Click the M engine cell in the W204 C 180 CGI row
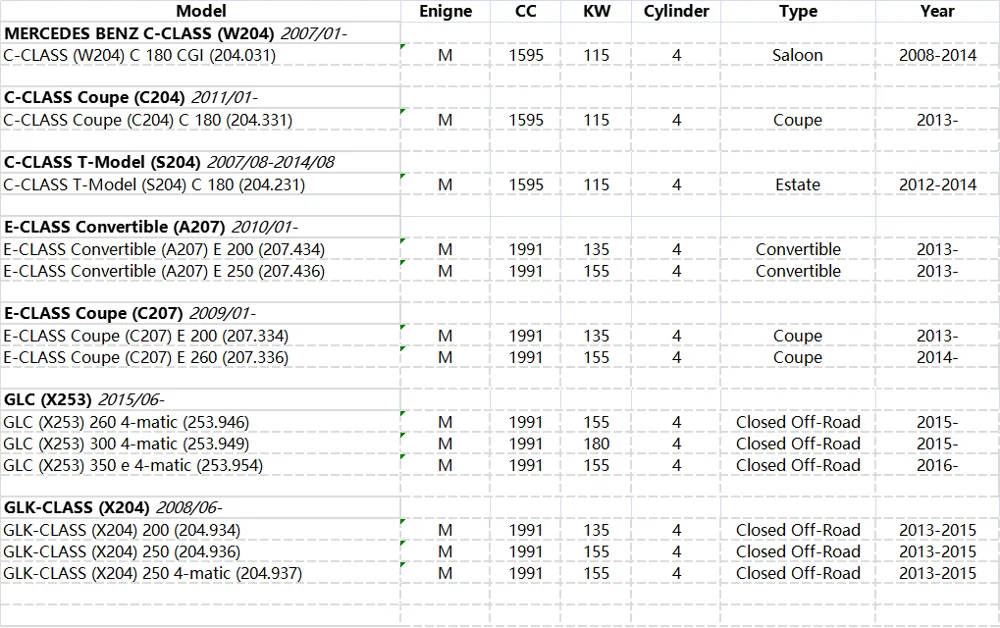Screen dimensions: 1000x628 tap(445, 55)
